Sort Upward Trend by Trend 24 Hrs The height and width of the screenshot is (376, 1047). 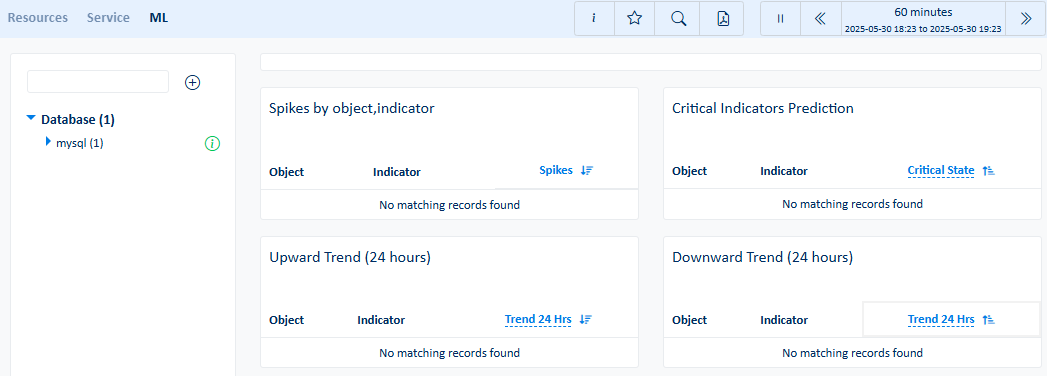coord(538,319)
